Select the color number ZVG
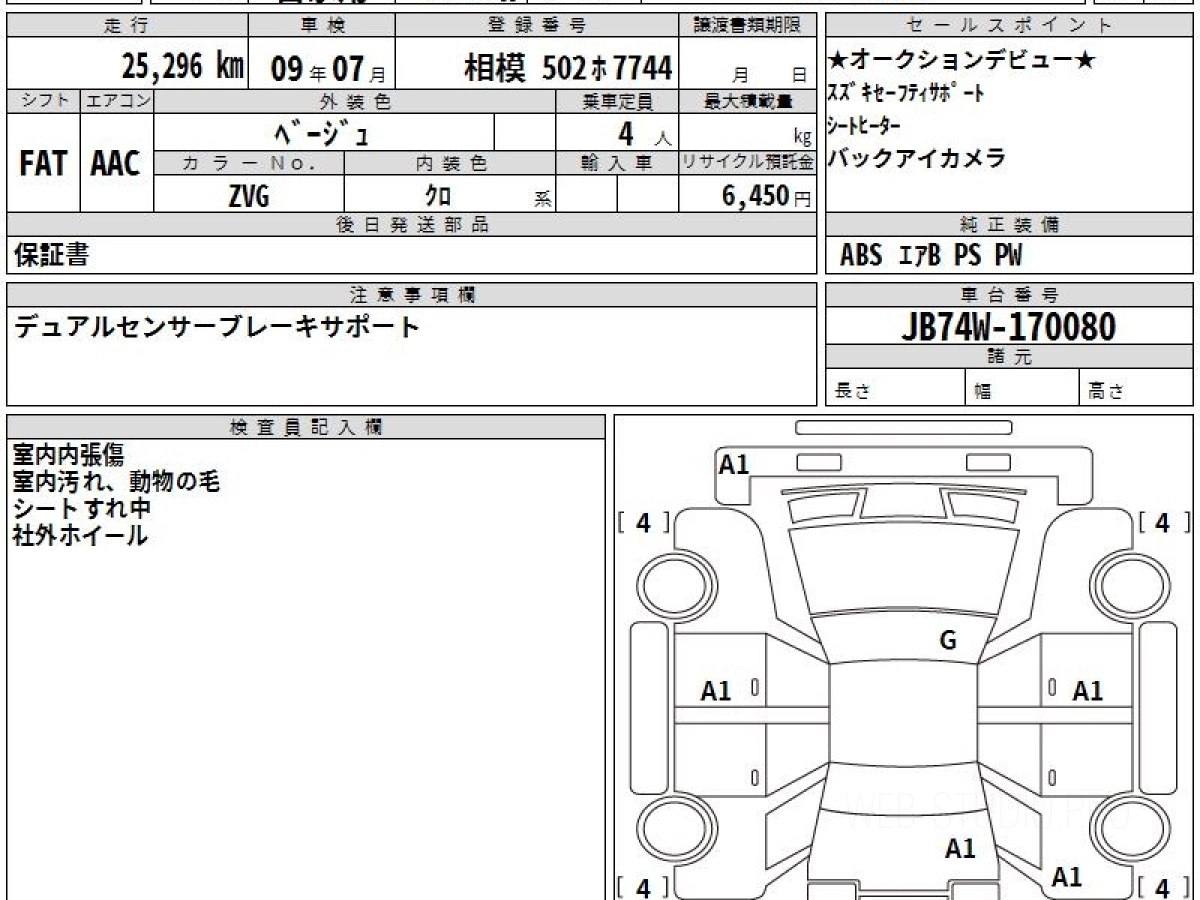1200x900 pixels. [x=248, y=196]
